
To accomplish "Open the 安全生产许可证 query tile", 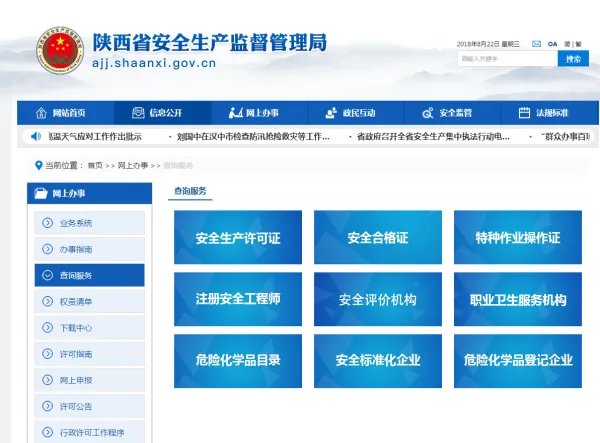I will (238, 237).
